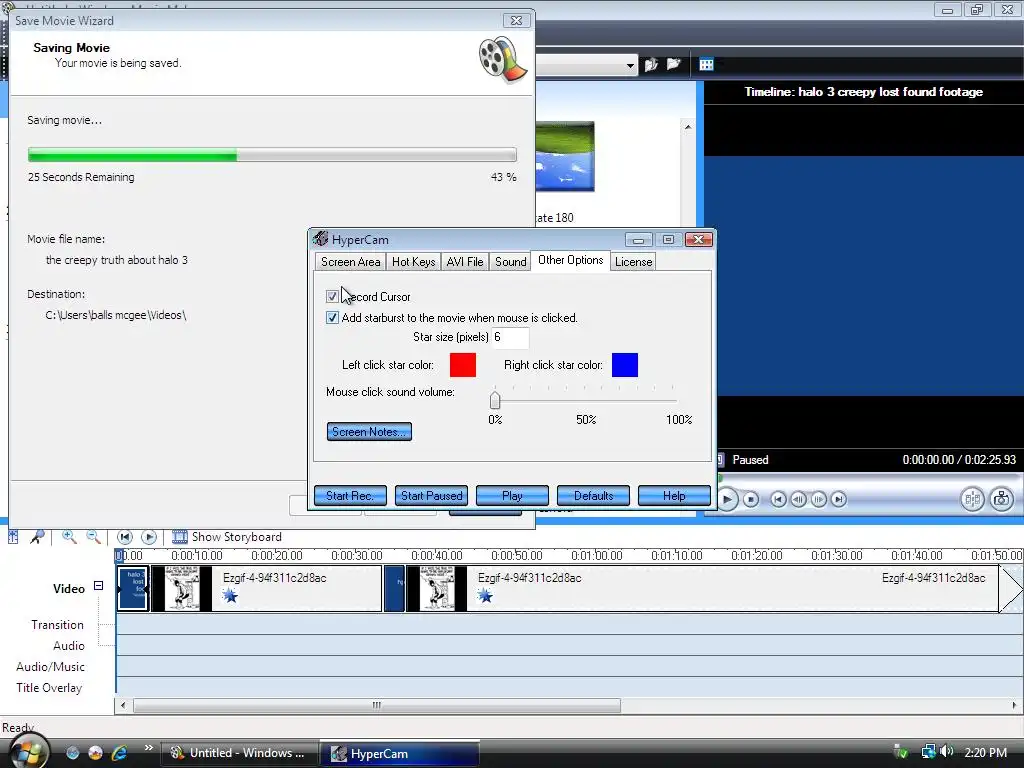The height and width of the screenshot is (768, 1024).
Task: Click the HyperCam taskbar button
Action: [400, 753]
